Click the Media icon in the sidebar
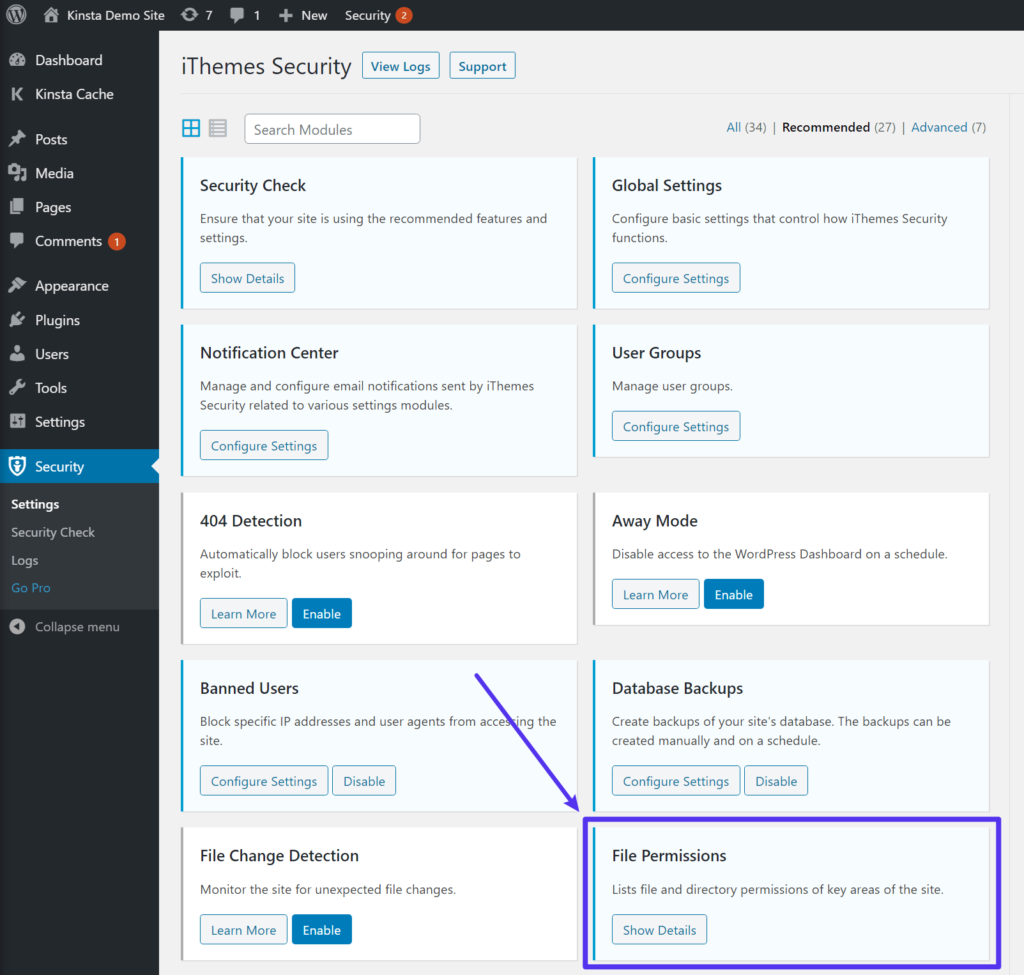Viewport: 1024px width, 975px height. click(20, 172)
